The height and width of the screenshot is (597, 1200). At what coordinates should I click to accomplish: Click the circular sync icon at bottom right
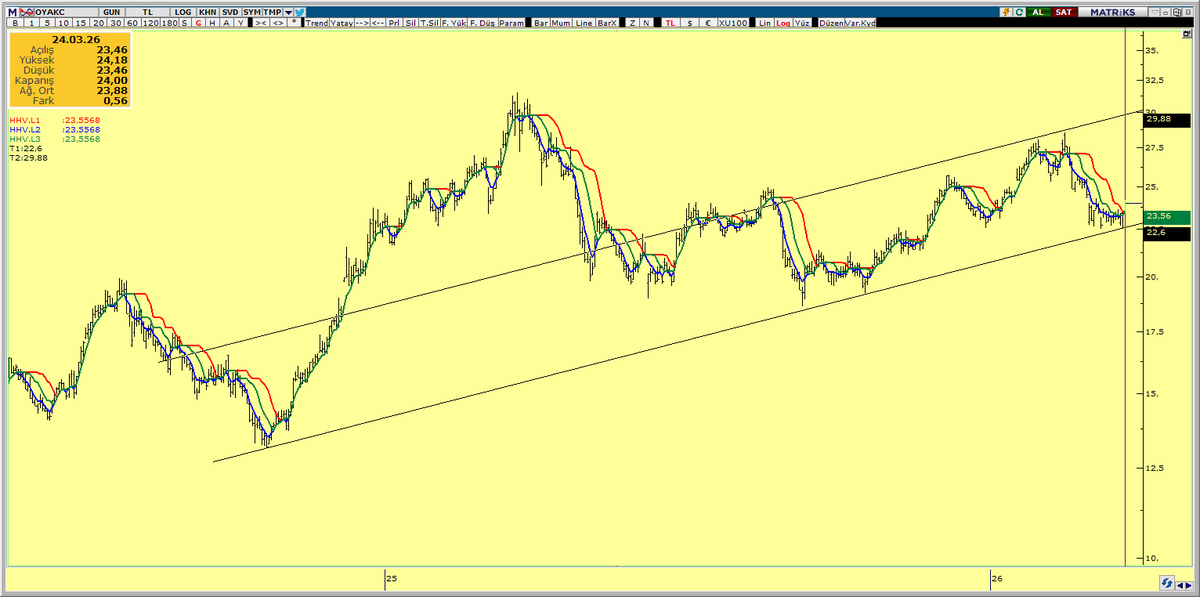pyautogui.click(x=1167, y=582)
